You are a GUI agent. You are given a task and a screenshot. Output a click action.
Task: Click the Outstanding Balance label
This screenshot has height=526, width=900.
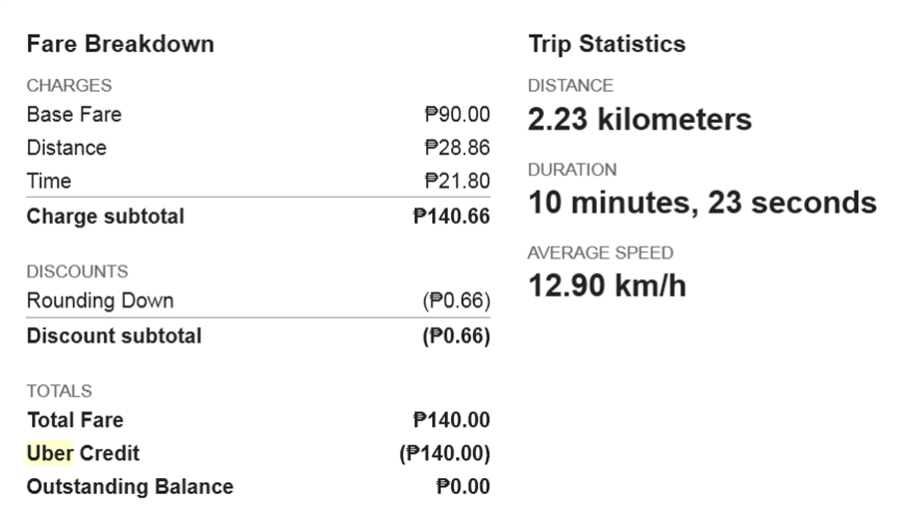pos(130,486)
